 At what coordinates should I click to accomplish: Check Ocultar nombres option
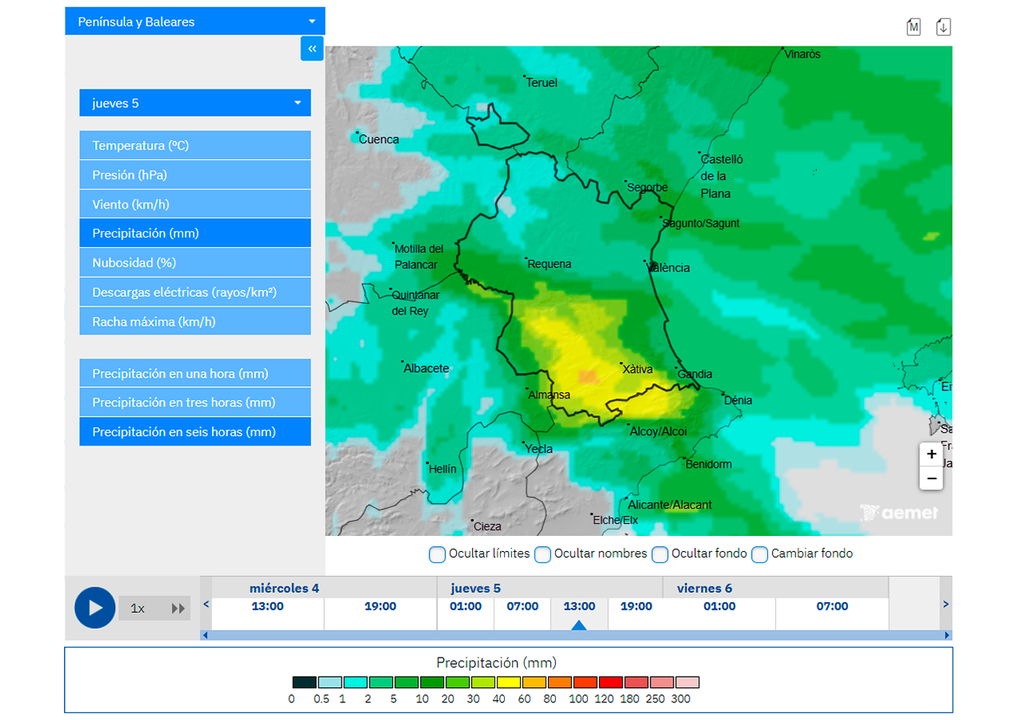coord(543,554)
